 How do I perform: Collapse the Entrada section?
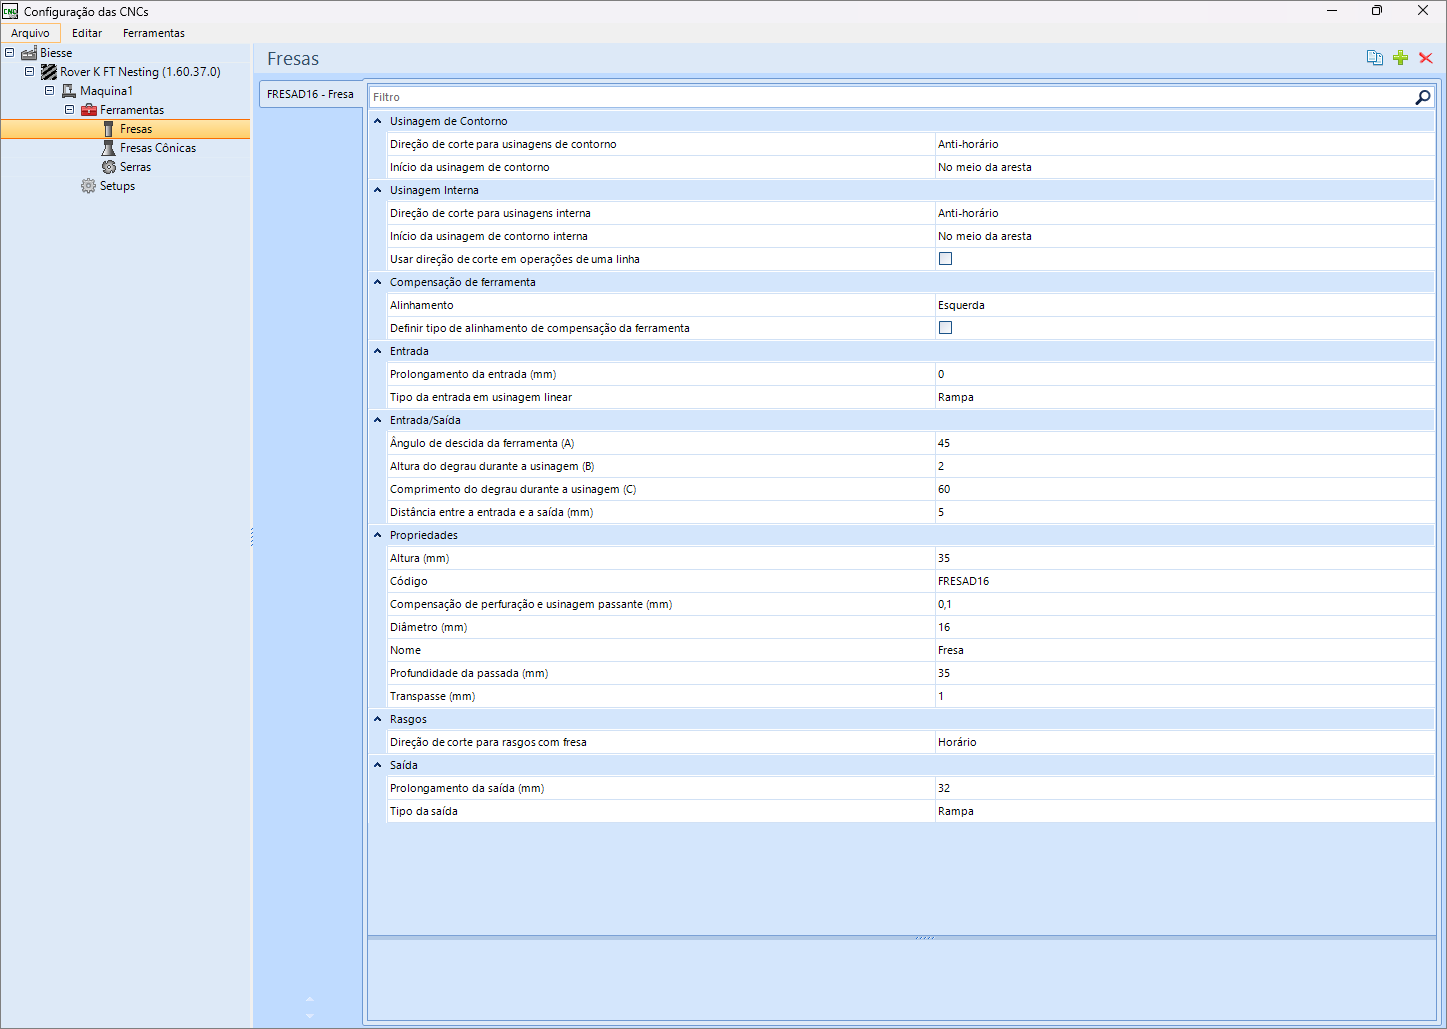(x=378, y=351)
